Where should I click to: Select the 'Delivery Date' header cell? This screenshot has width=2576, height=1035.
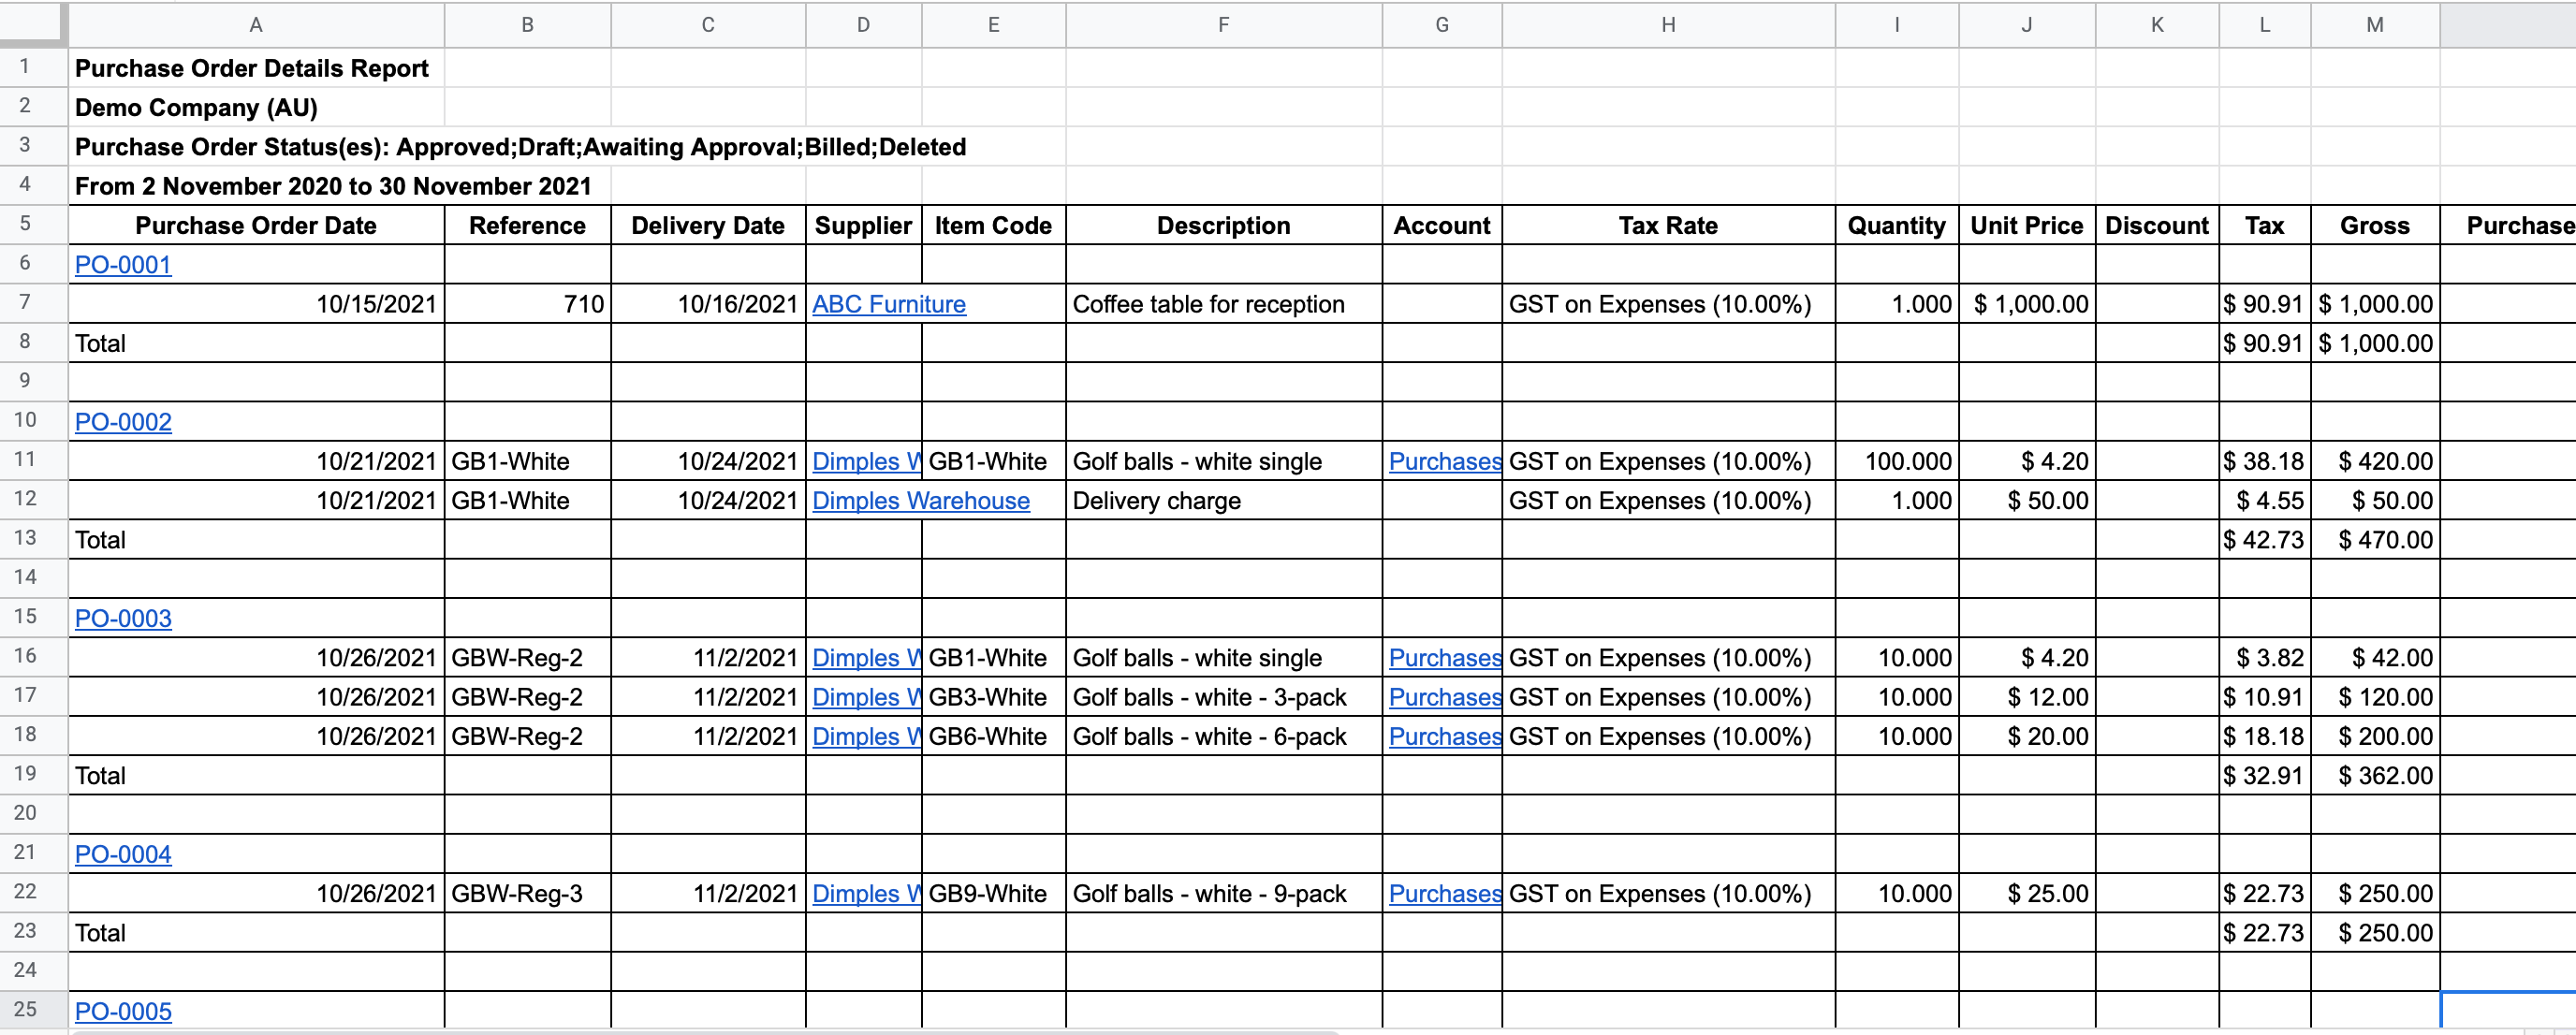coord(708,226)
